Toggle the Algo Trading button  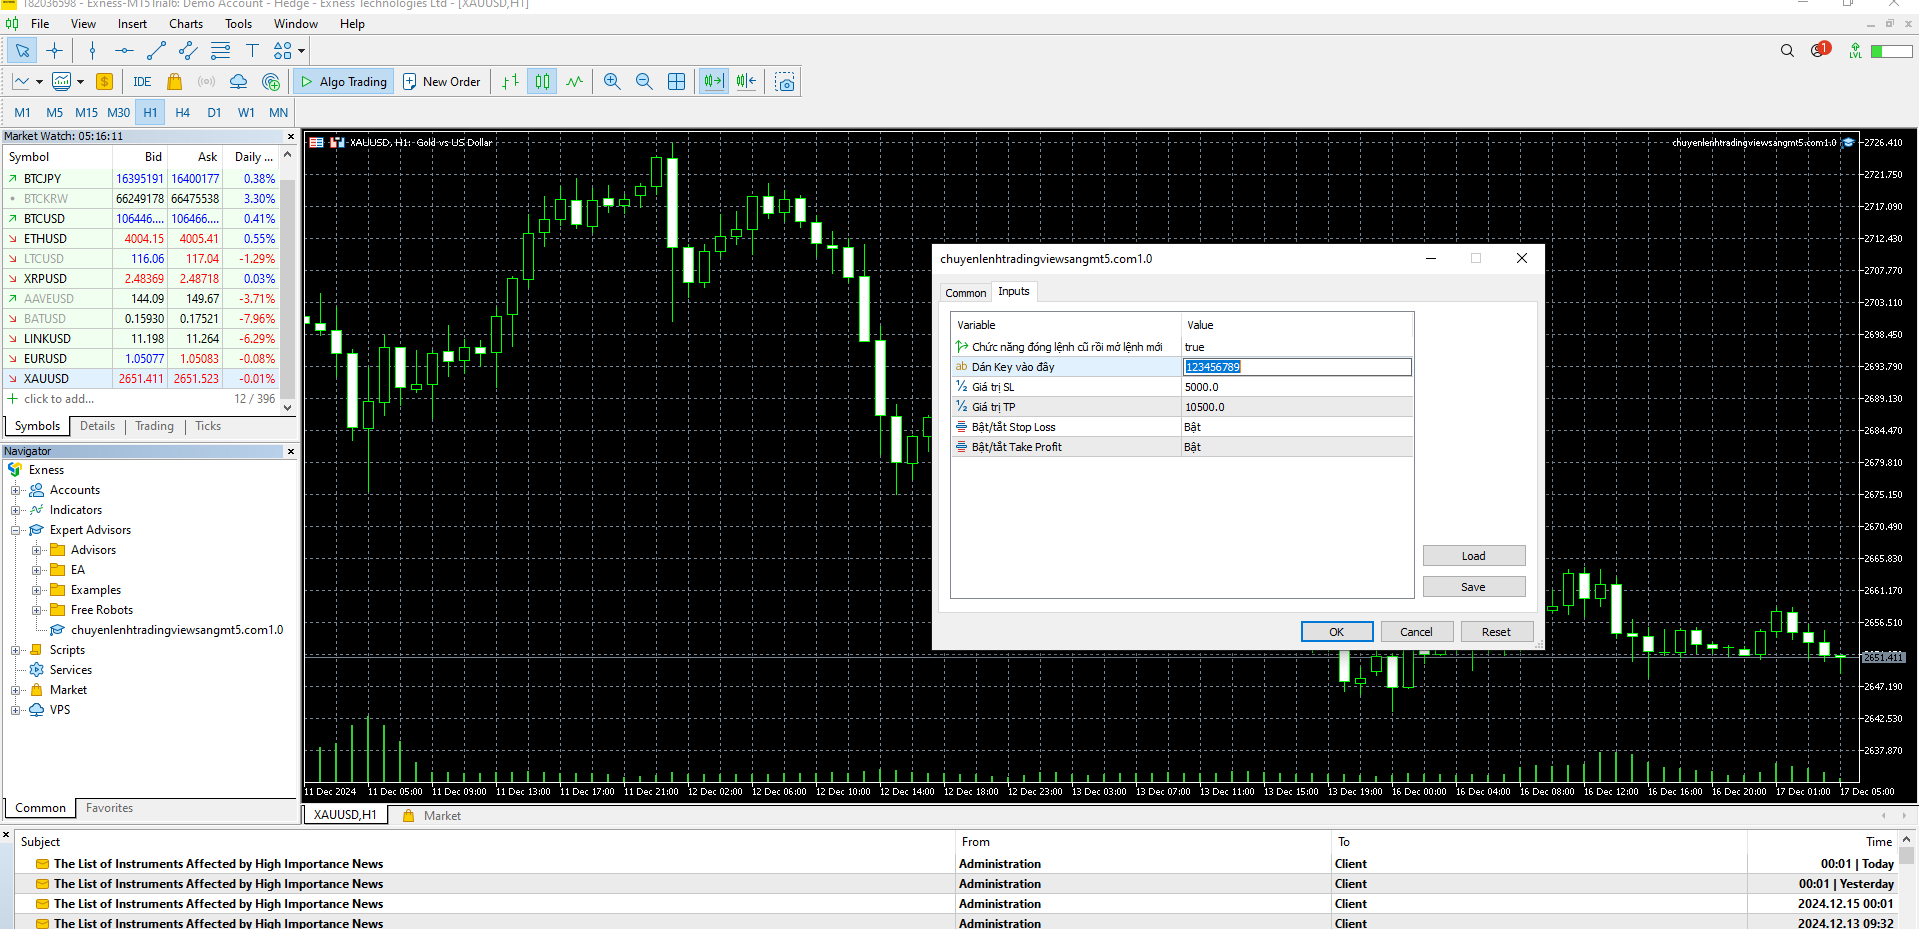tap(344, 82)
